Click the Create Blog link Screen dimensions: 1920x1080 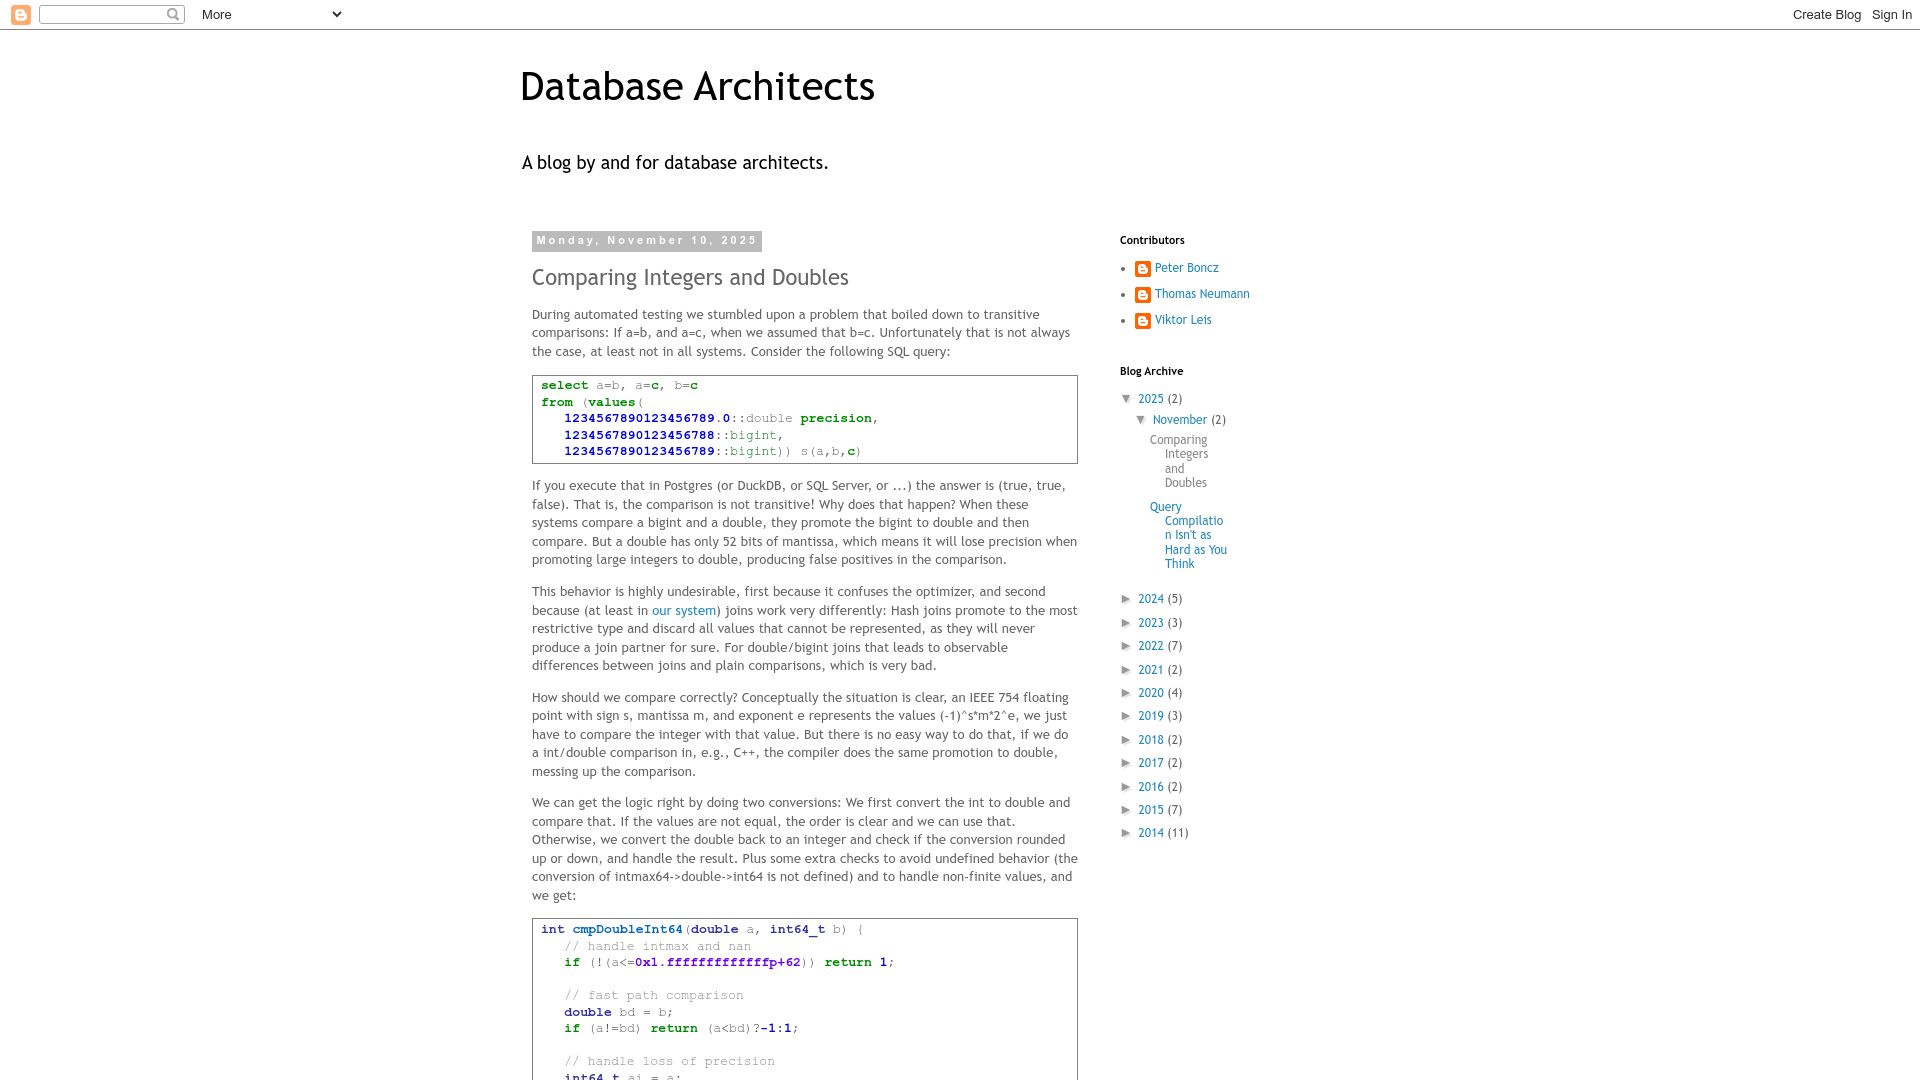[x=1826, y=14]
